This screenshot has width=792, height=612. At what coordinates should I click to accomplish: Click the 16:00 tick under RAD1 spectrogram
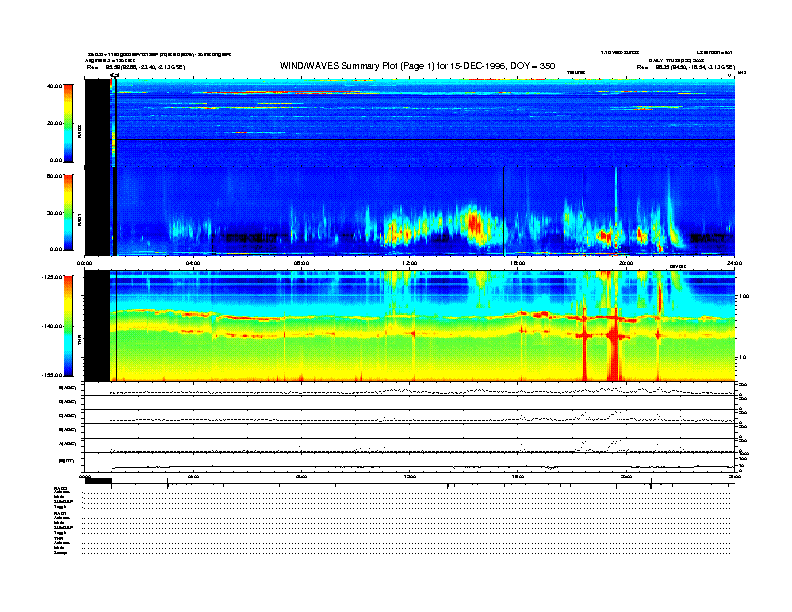[x=518, y=263]
